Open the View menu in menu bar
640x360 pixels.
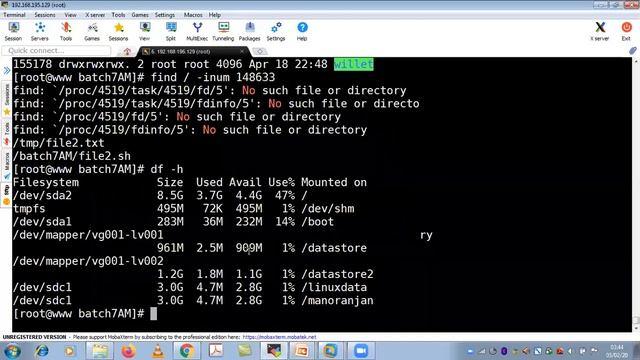coord(70,15)
